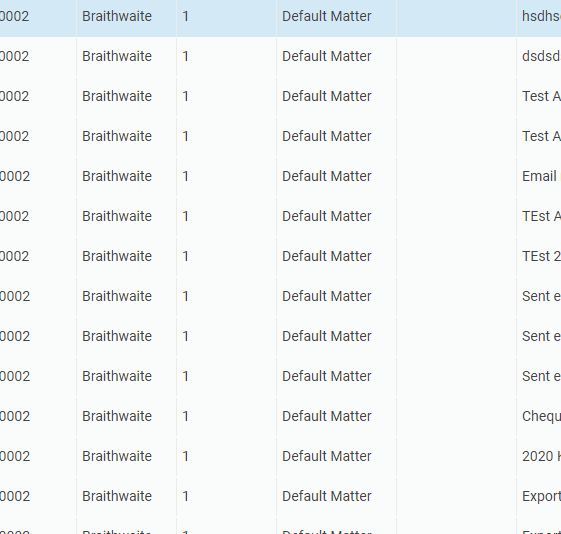Click Default Matter in the dsdsd row
Image resolution: width=561 pixels, height=534 pixels.
click(327, 57)
